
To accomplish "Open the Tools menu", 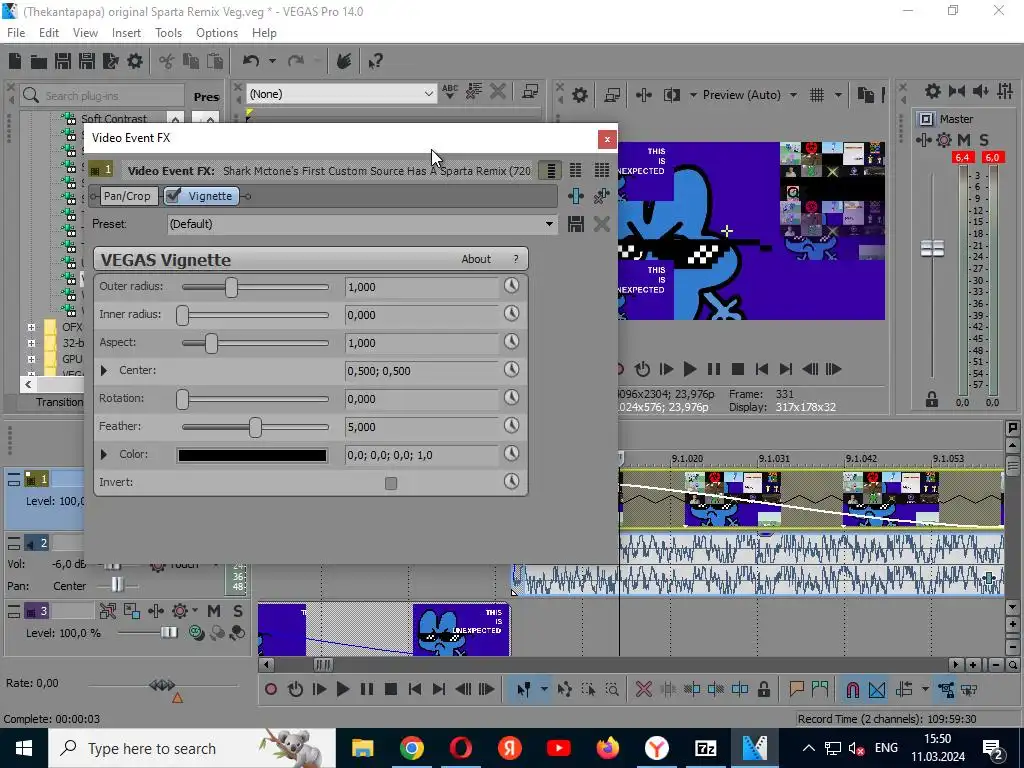I will [x=168, y=33].
